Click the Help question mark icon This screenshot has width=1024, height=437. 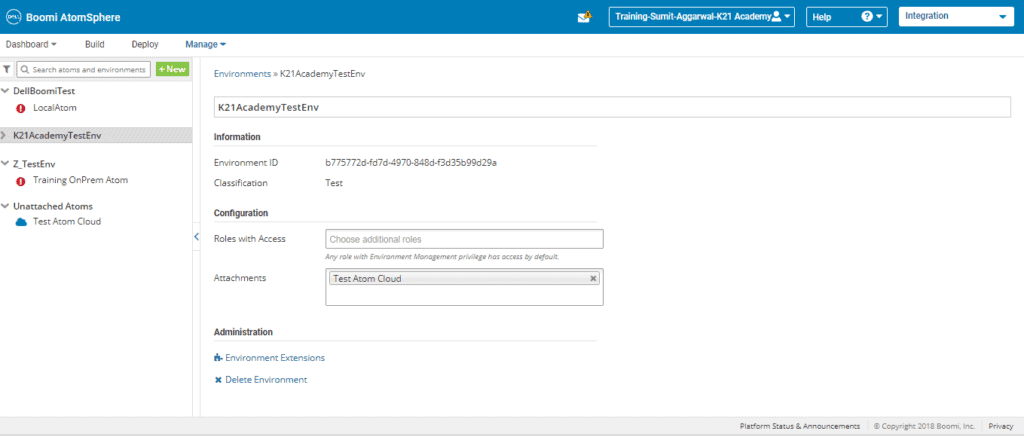pos(867,17)
